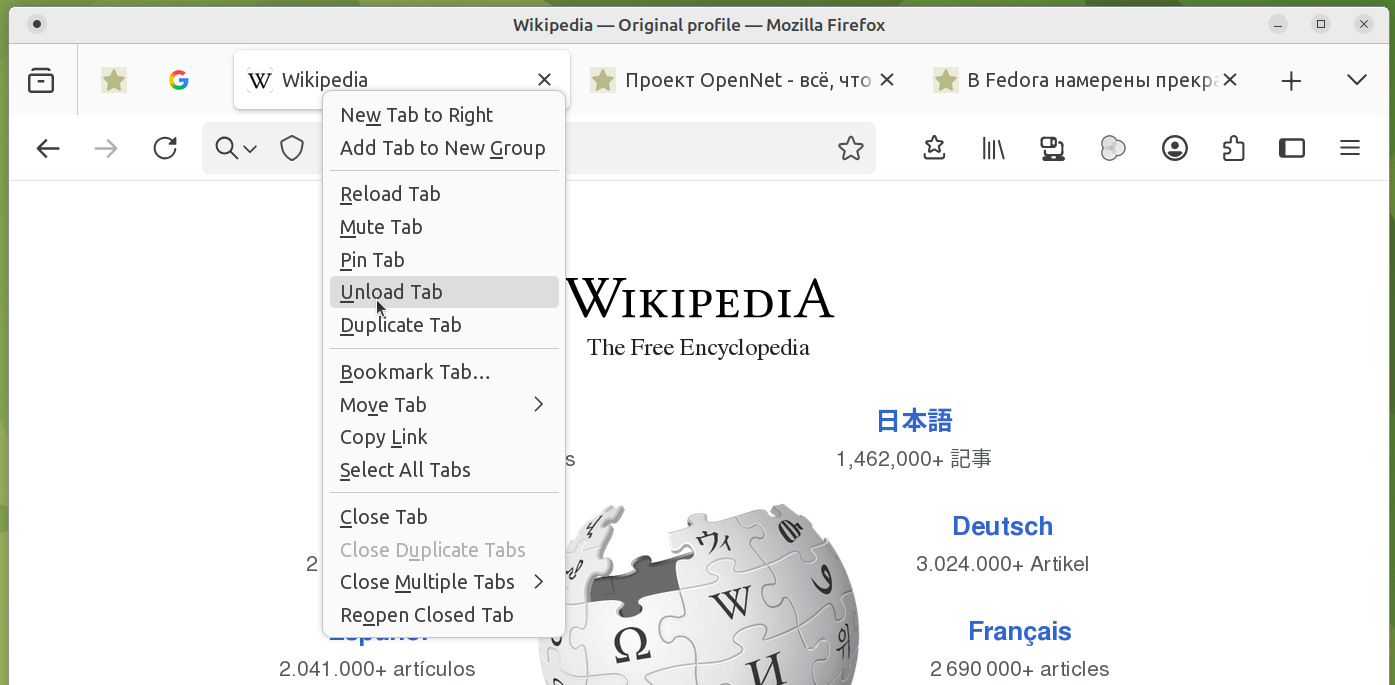The height and width of the screenshot is (685, 1395).
Task: Choose Bookmark Tab... menu entry
Action: pos(444,372)
